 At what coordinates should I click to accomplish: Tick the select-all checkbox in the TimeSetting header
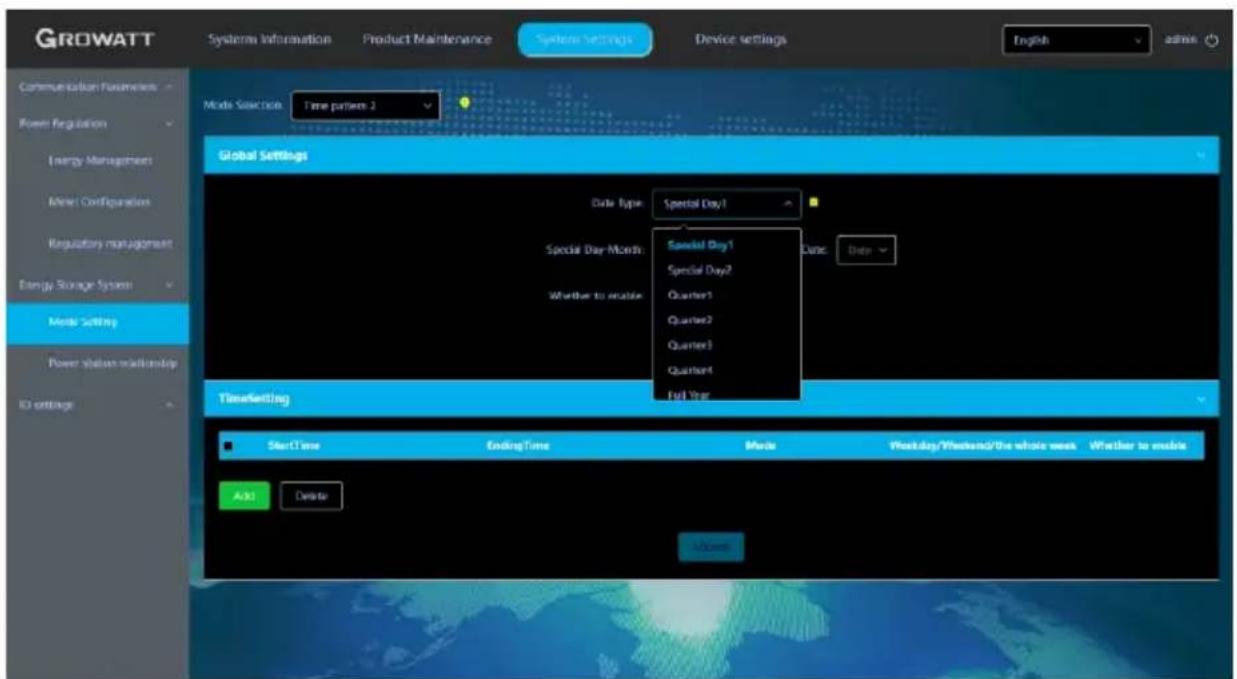pyautogui.click(x=228, y=446)
